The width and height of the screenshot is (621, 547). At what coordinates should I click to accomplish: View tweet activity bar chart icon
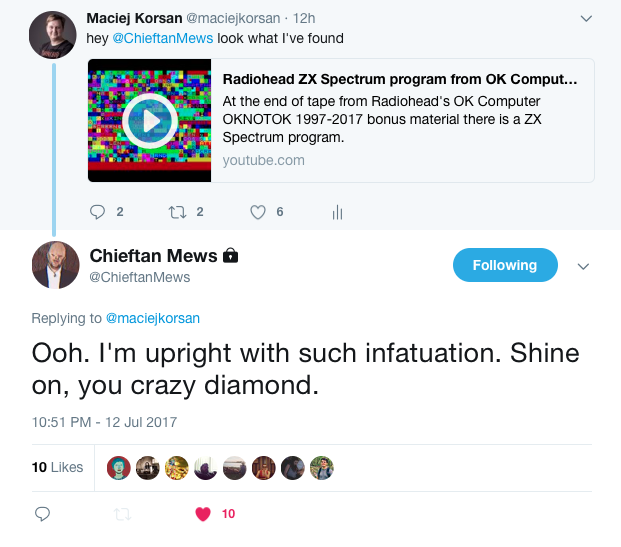pyautogui.click(x=337, y=212)
